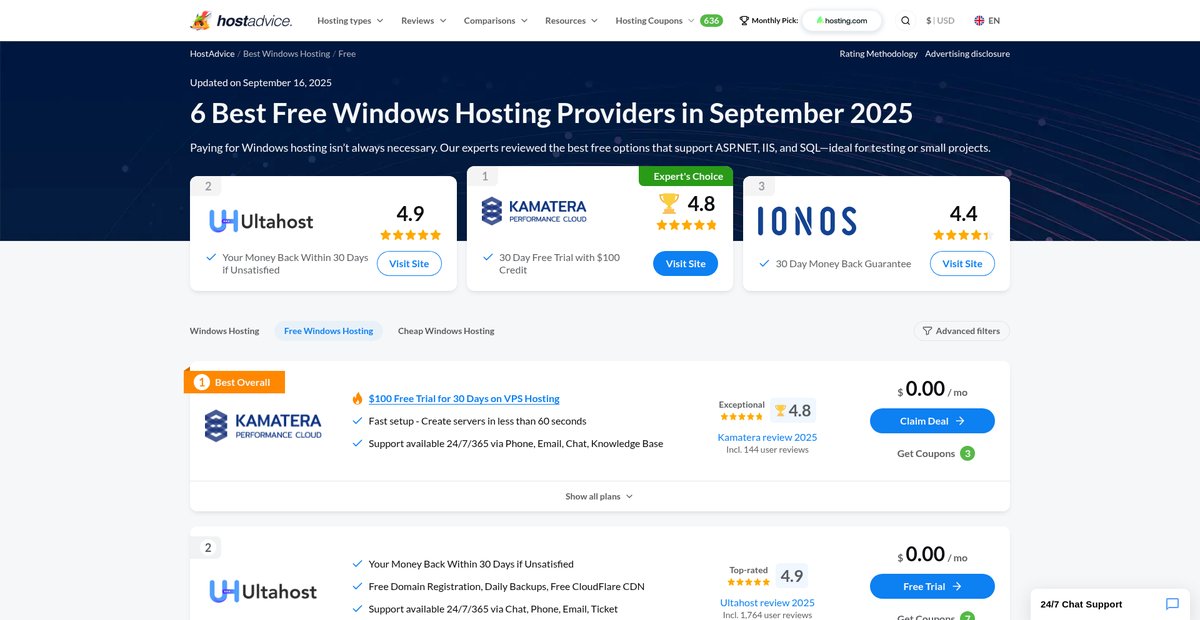Click Ultahost listing star rating under Top-rated

point(749,581)
